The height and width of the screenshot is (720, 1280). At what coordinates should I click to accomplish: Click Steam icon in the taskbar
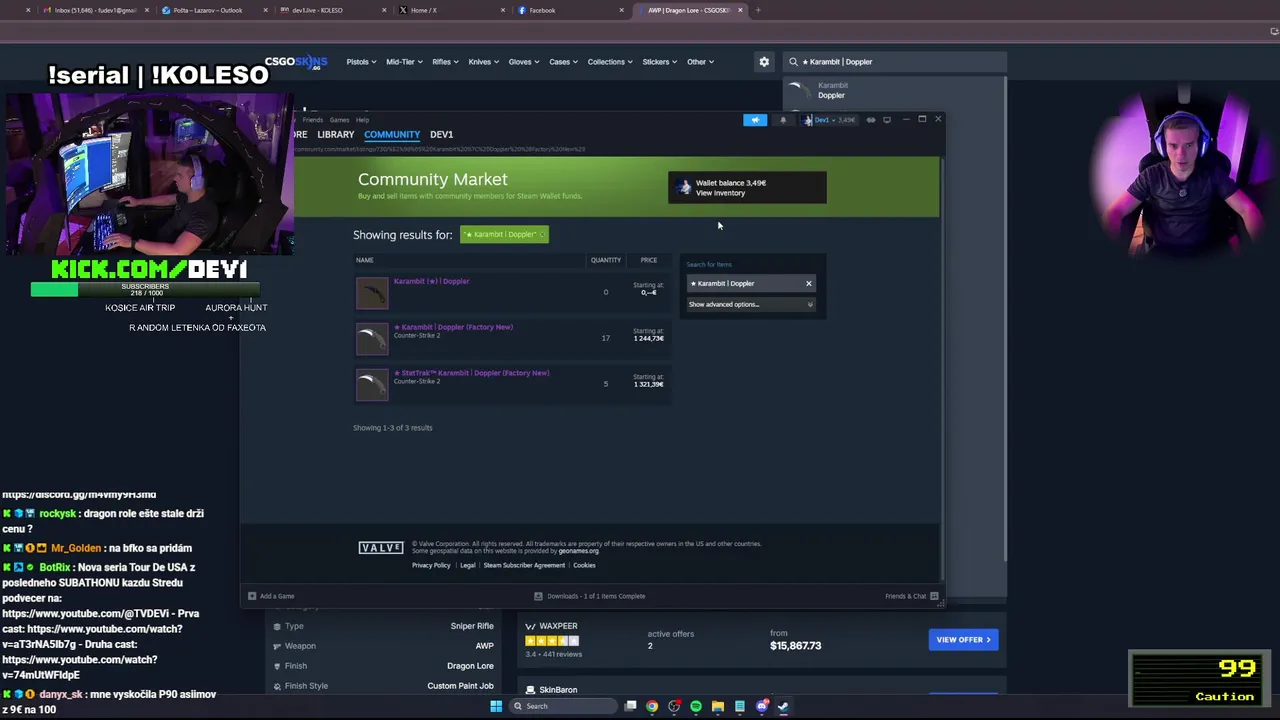click(x=783, y=706)
